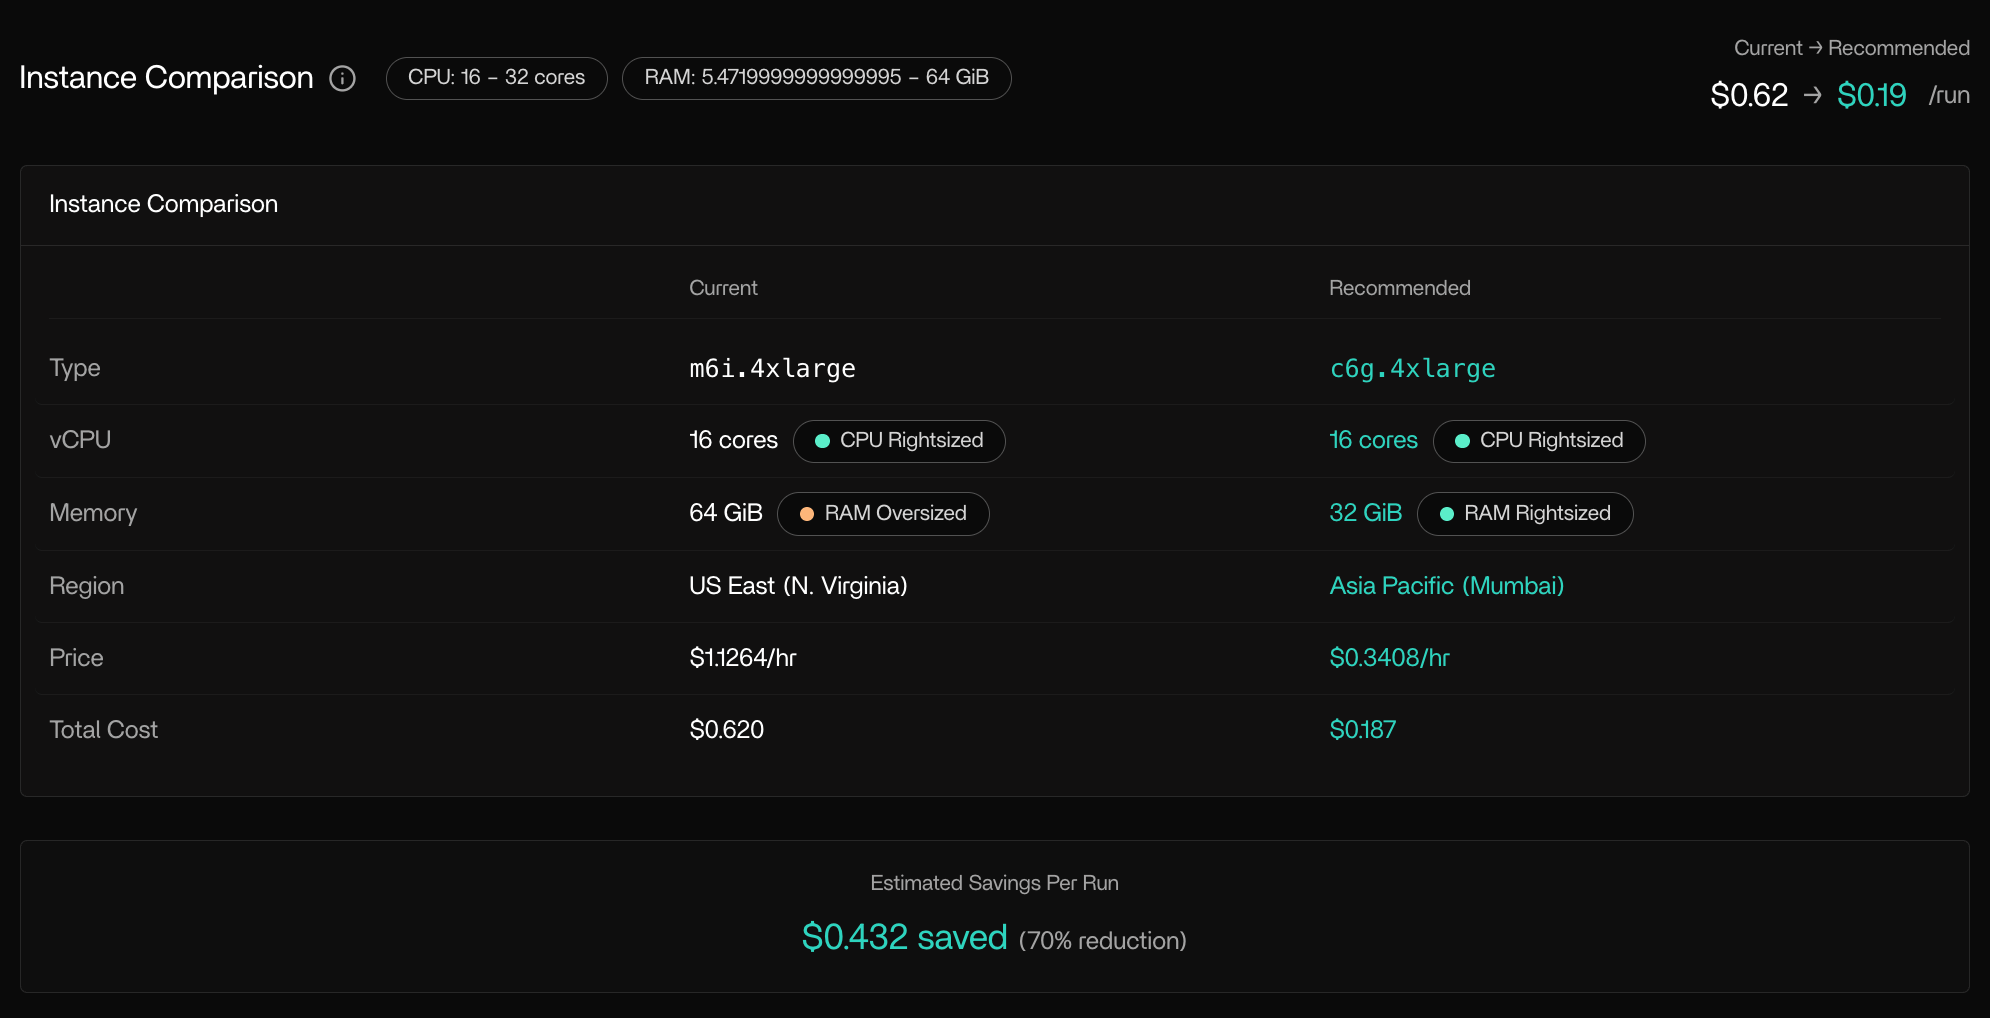Click the RAM Rightsized badge
Screen dimensions: 1990x1018
tap(1525, 514)
